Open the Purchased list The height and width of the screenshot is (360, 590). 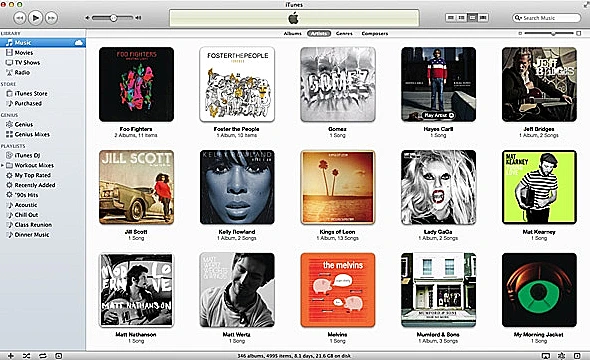[x=28, y=103]
